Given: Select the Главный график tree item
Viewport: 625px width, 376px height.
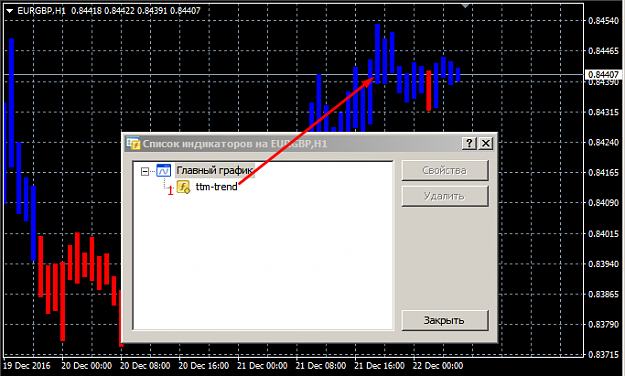Looking at the screenshot, I should (214, 171).
